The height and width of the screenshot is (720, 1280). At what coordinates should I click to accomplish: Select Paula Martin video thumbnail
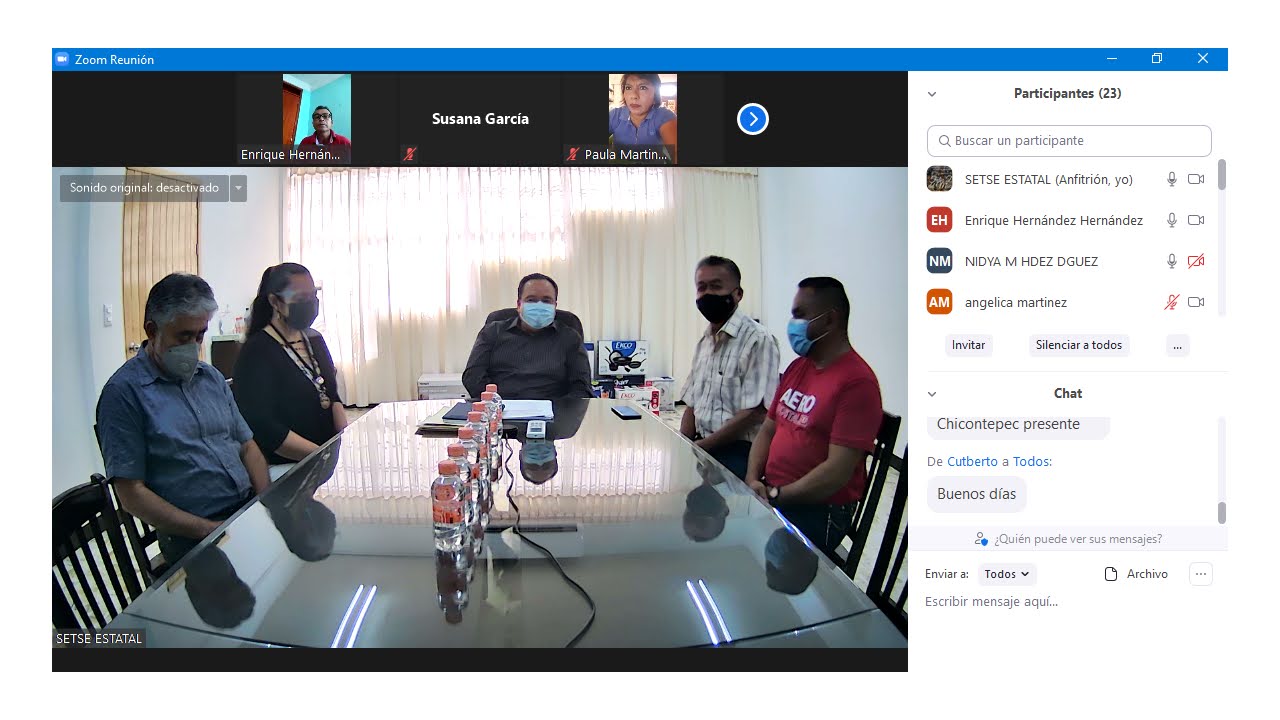(x=643, y=119)
